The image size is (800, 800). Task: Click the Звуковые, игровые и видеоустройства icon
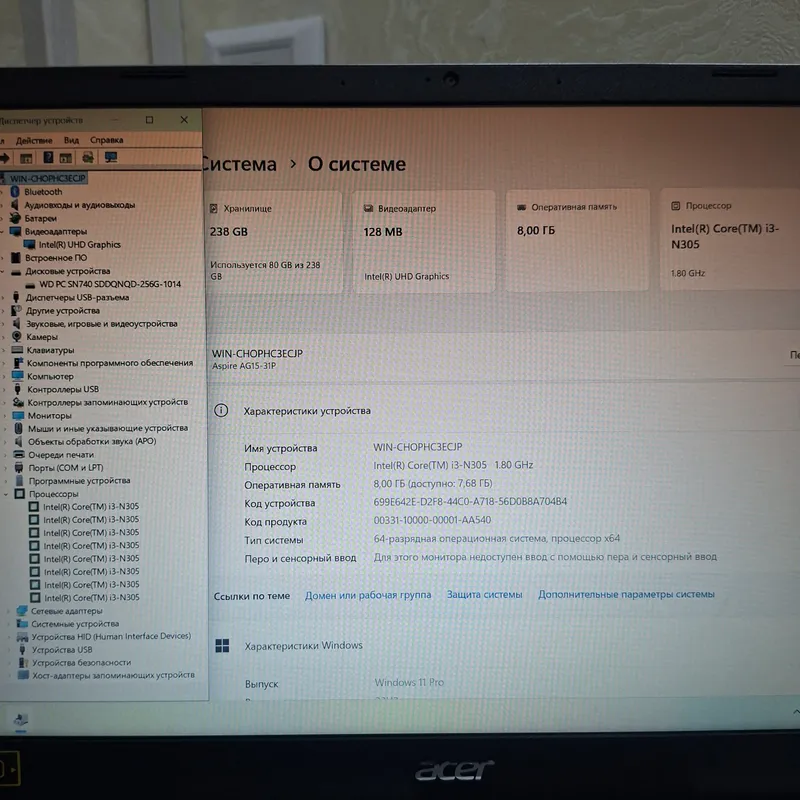(16, 323)
